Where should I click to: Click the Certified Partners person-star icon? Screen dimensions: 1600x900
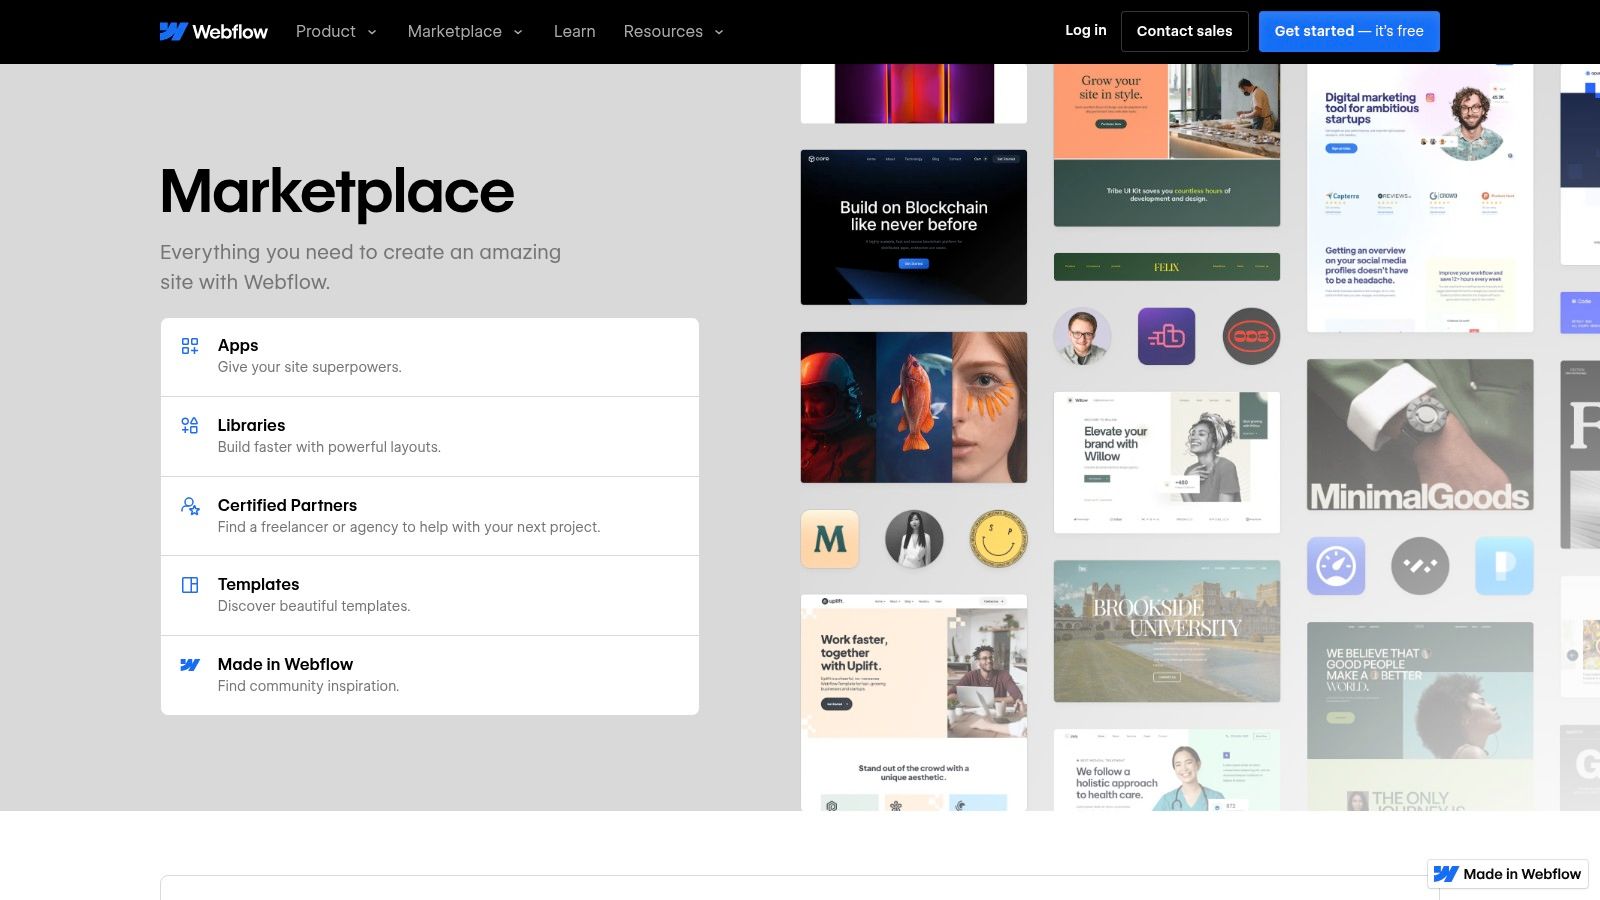coord(190,506)
